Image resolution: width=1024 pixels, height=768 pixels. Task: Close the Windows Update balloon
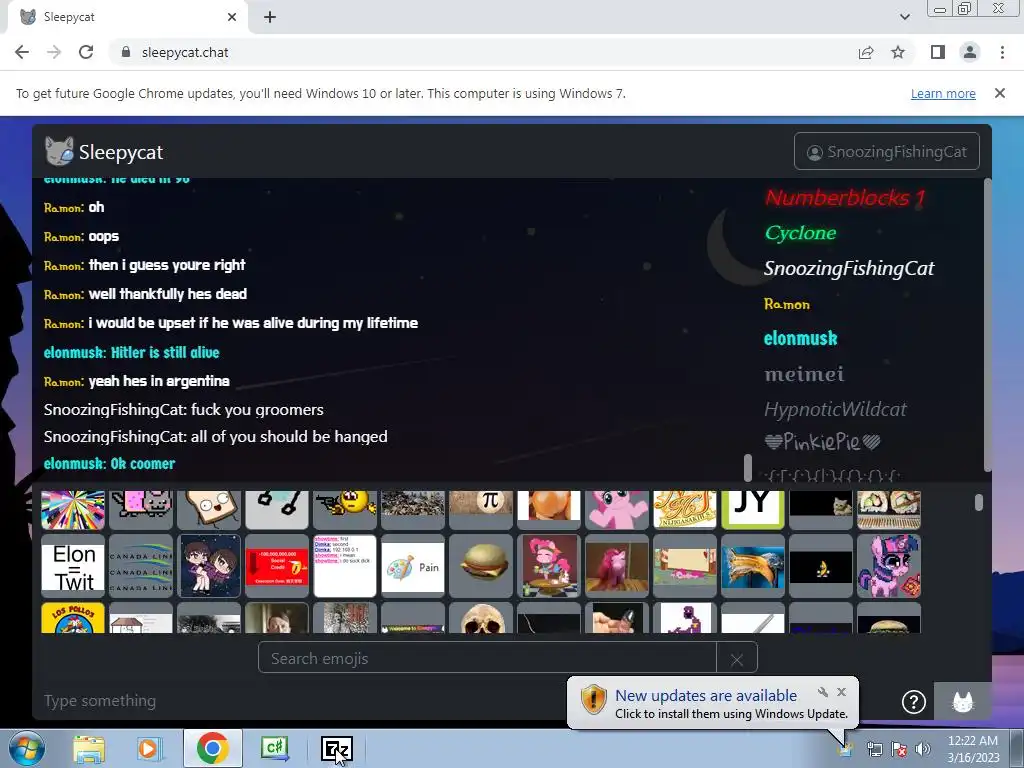[842, 692]
